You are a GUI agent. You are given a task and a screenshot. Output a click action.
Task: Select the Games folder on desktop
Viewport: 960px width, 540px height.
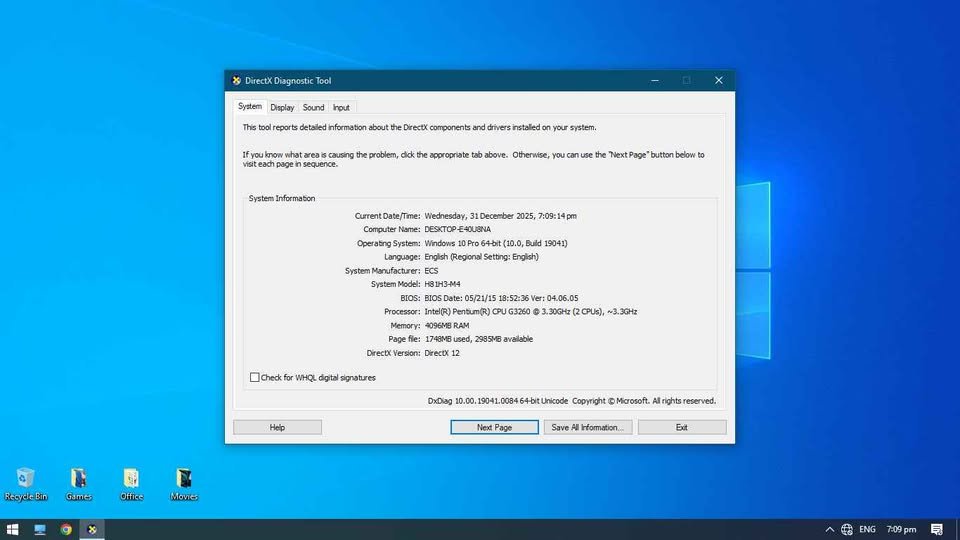(x=78, y=484)
